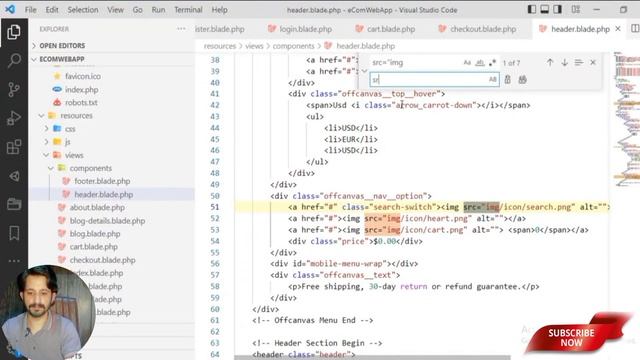Click the components breadcrumb segment

click(293, 46)
